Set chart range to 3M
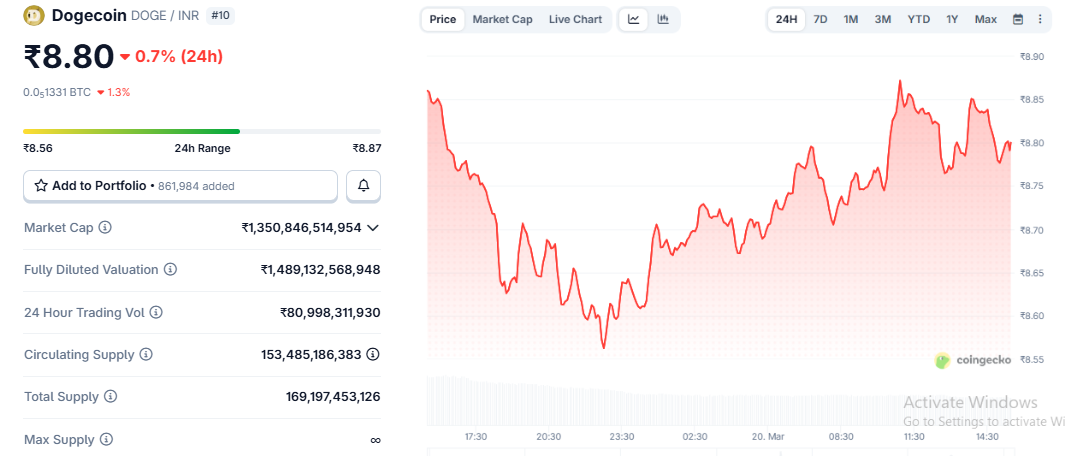This screenshot has height=456, width=1065. pos(882,19)
